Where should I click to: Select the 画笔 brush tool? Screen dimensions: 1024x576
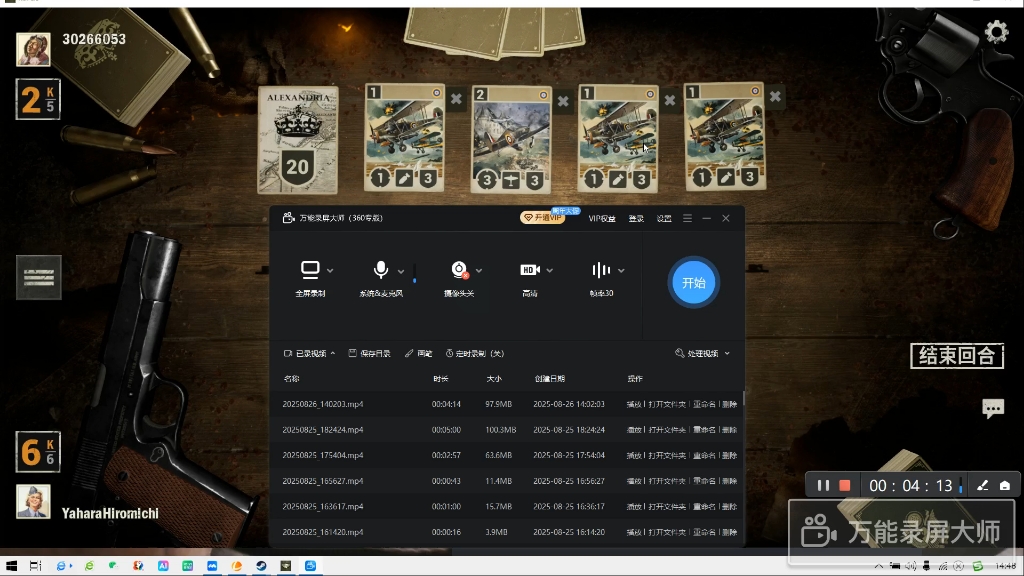(x=419, y=353)
